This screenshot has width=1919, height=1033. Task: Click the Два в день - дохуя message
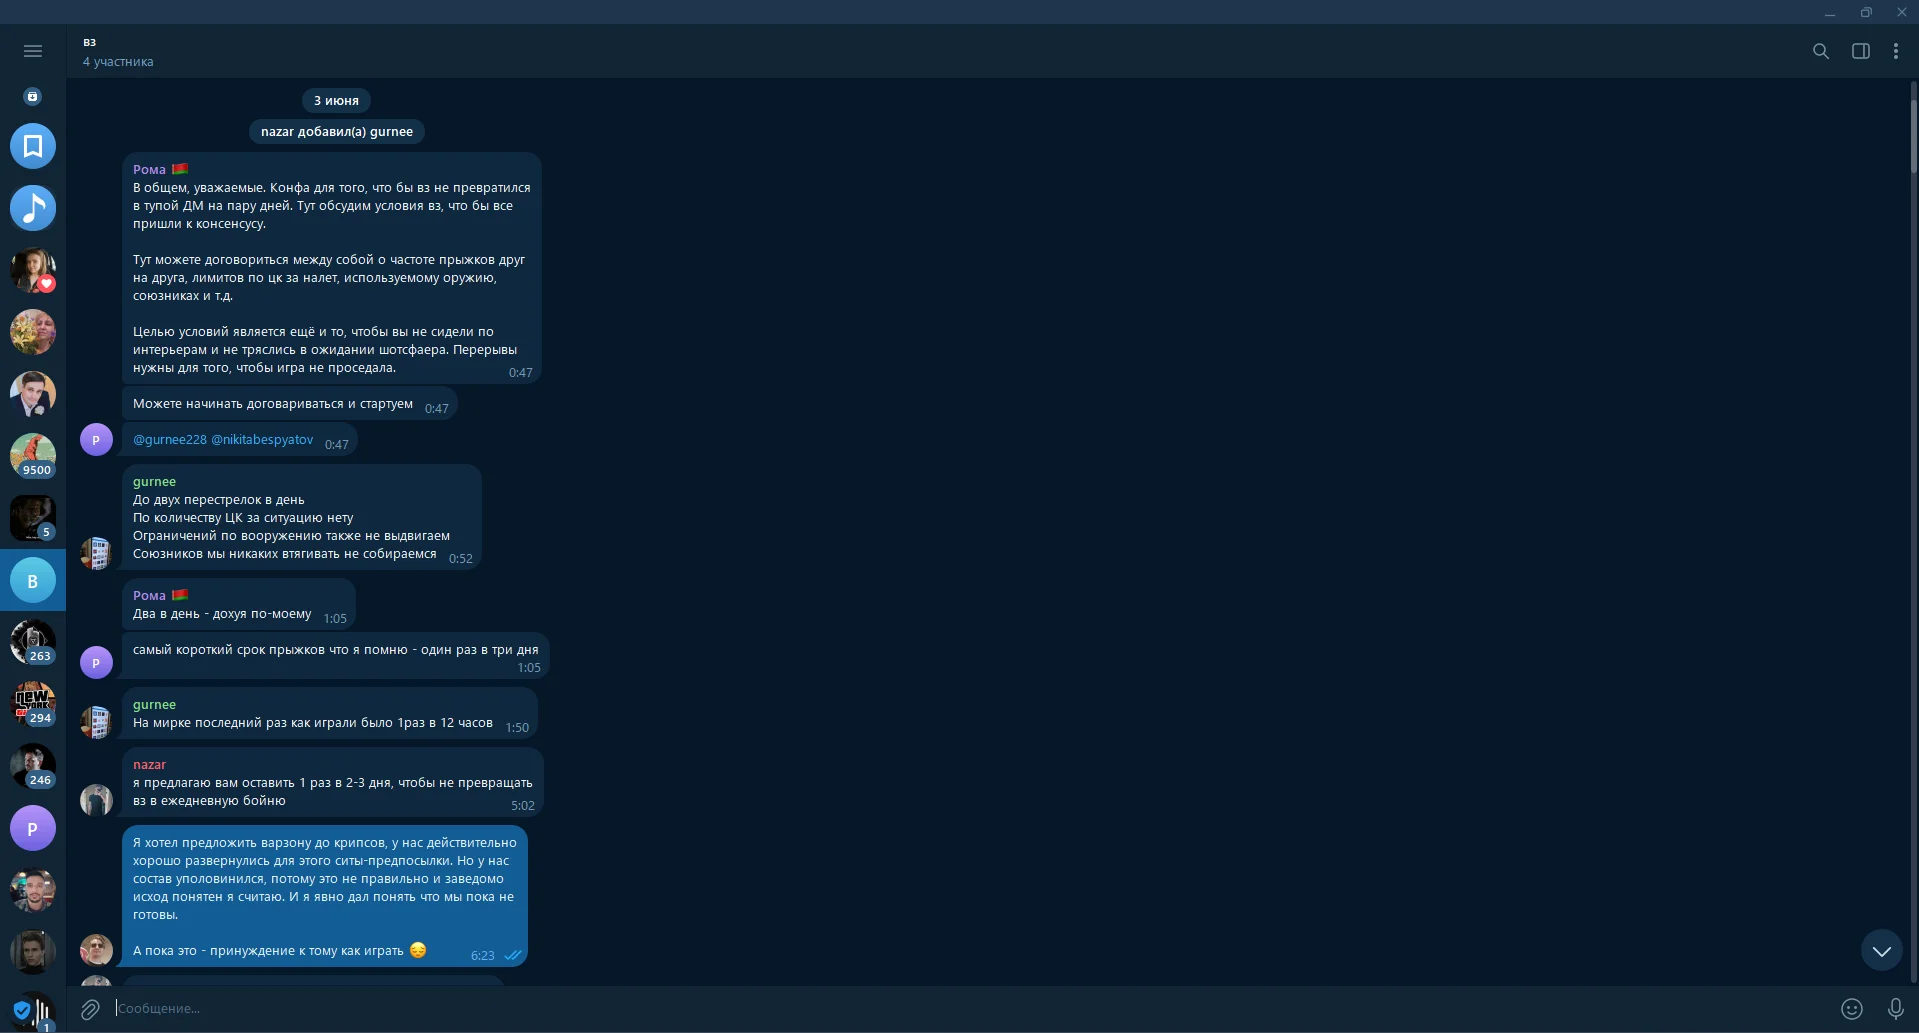click(x=239, y=604)
